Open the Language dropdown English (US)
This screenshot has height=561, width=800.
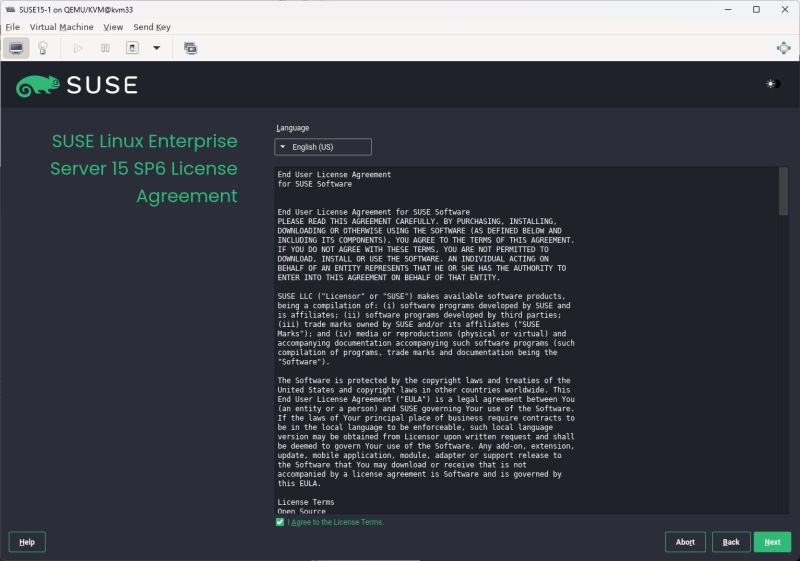[323, 147]
